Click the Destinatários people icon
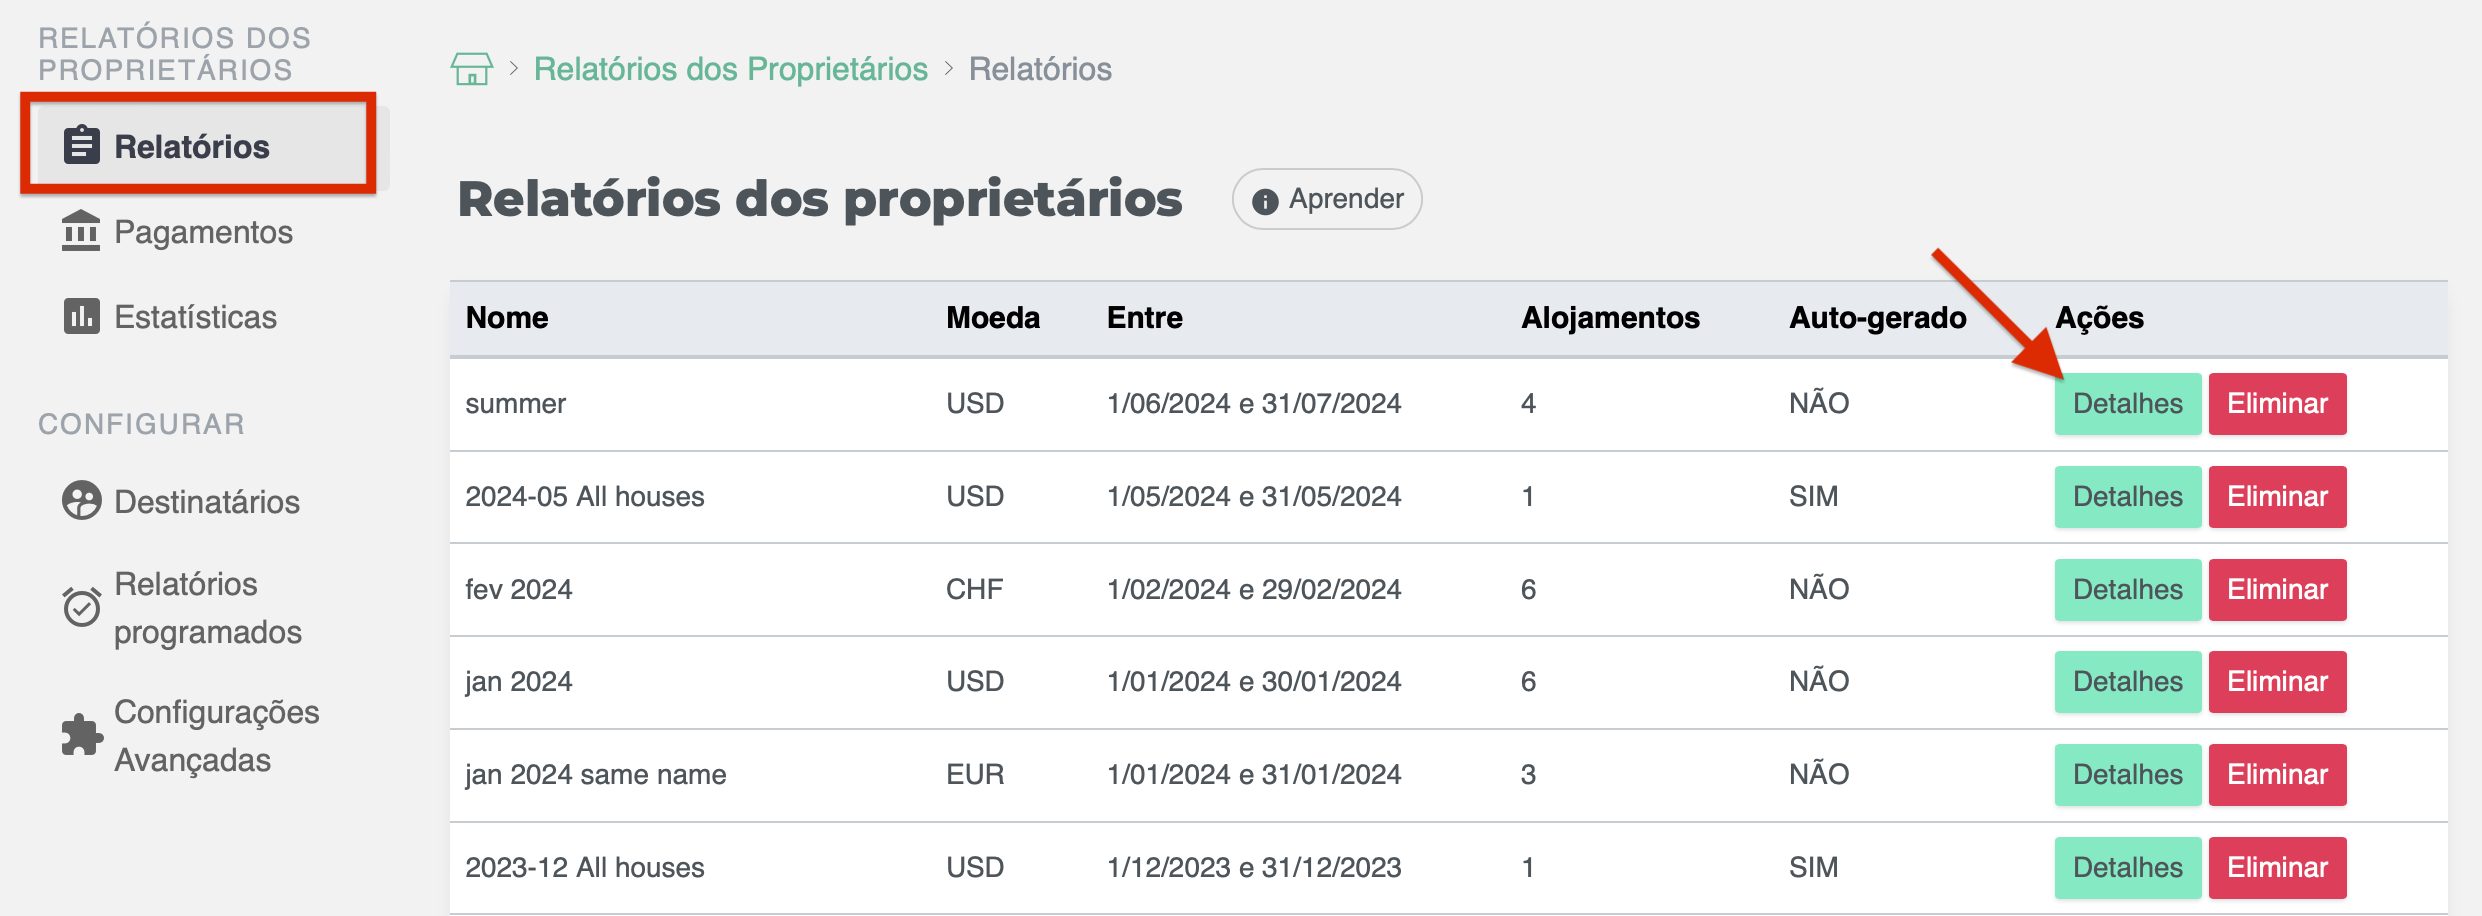 [x=82, y=502]
